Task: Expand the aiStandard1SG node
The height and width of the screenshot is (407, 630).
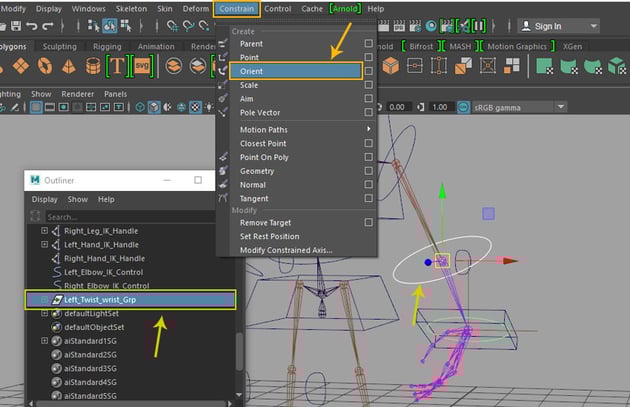Action: coord(44,341)
